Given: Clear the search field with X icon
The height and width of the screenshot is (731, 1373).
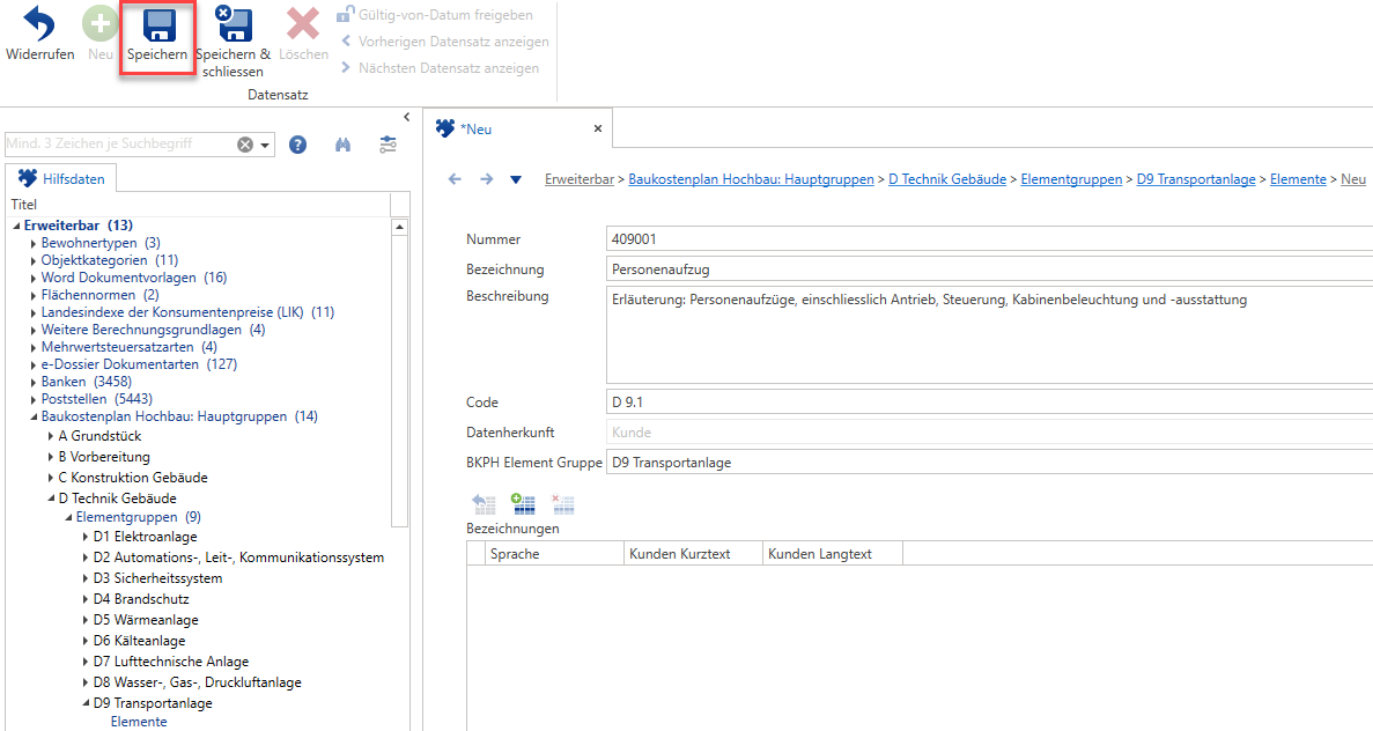Looking at the screenshot, I should 245,145.
